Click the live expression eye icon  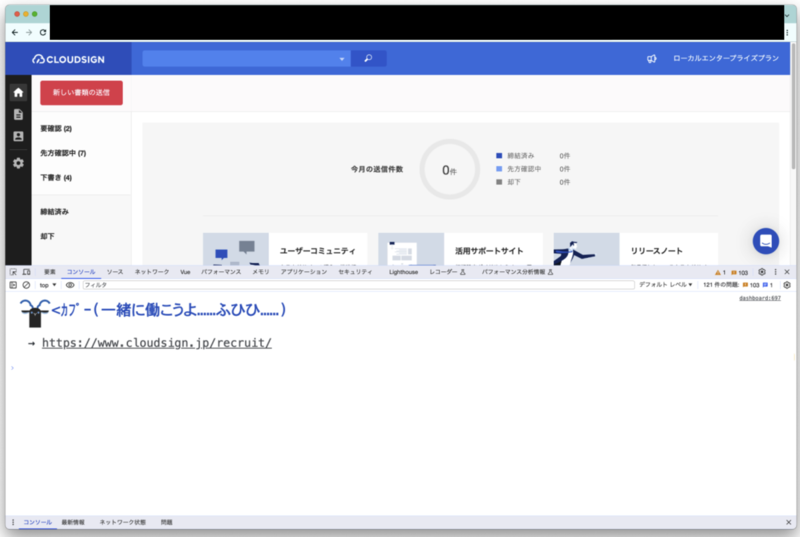click(70, 285)
